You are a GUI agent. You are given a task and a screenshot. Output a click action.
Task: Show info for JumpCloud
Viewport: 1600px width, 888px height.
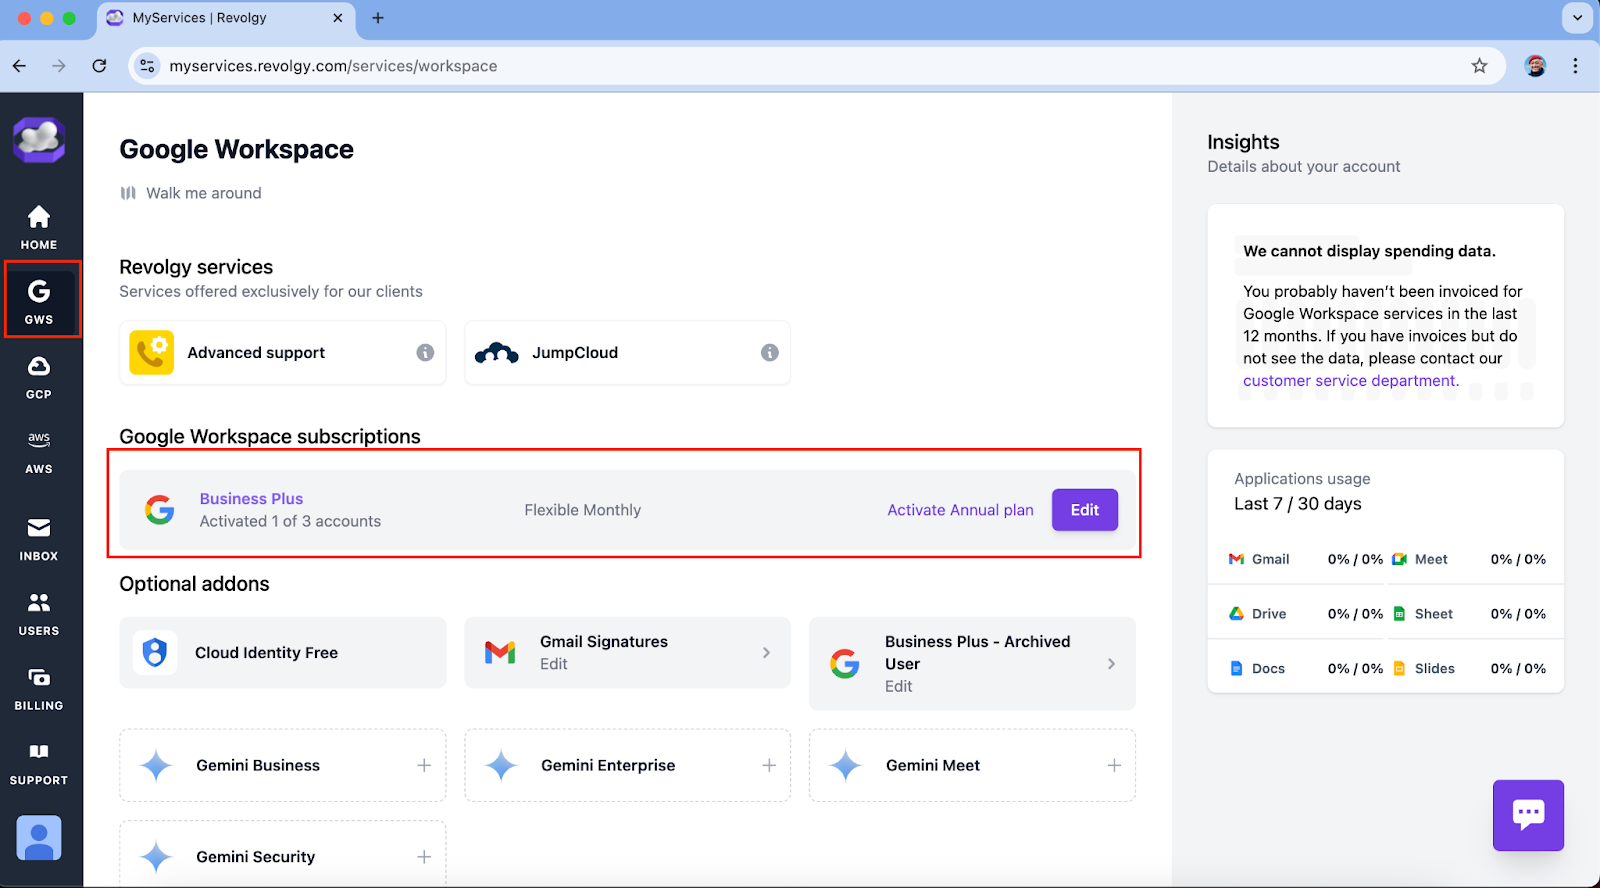769,352
